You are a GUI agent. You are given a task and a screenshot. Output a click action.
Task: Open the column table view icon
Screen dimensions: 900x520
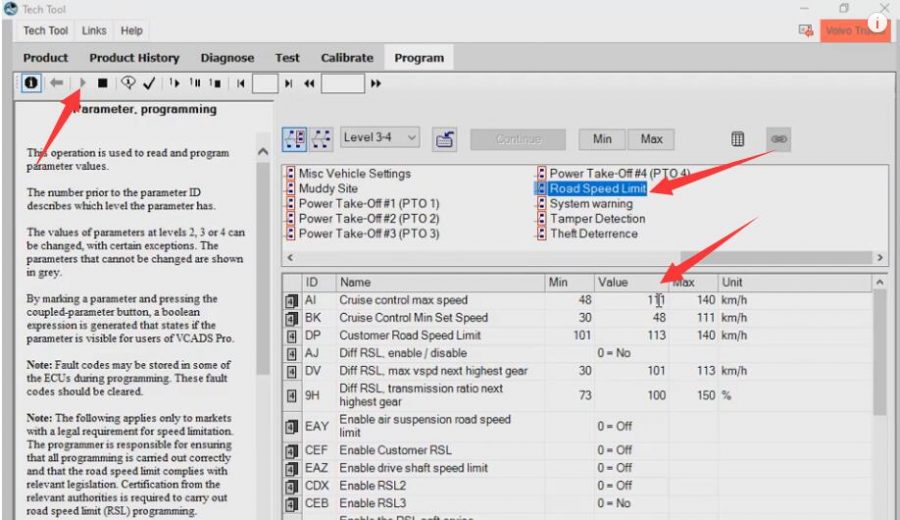pyautogui.click(x=738, y=139)
